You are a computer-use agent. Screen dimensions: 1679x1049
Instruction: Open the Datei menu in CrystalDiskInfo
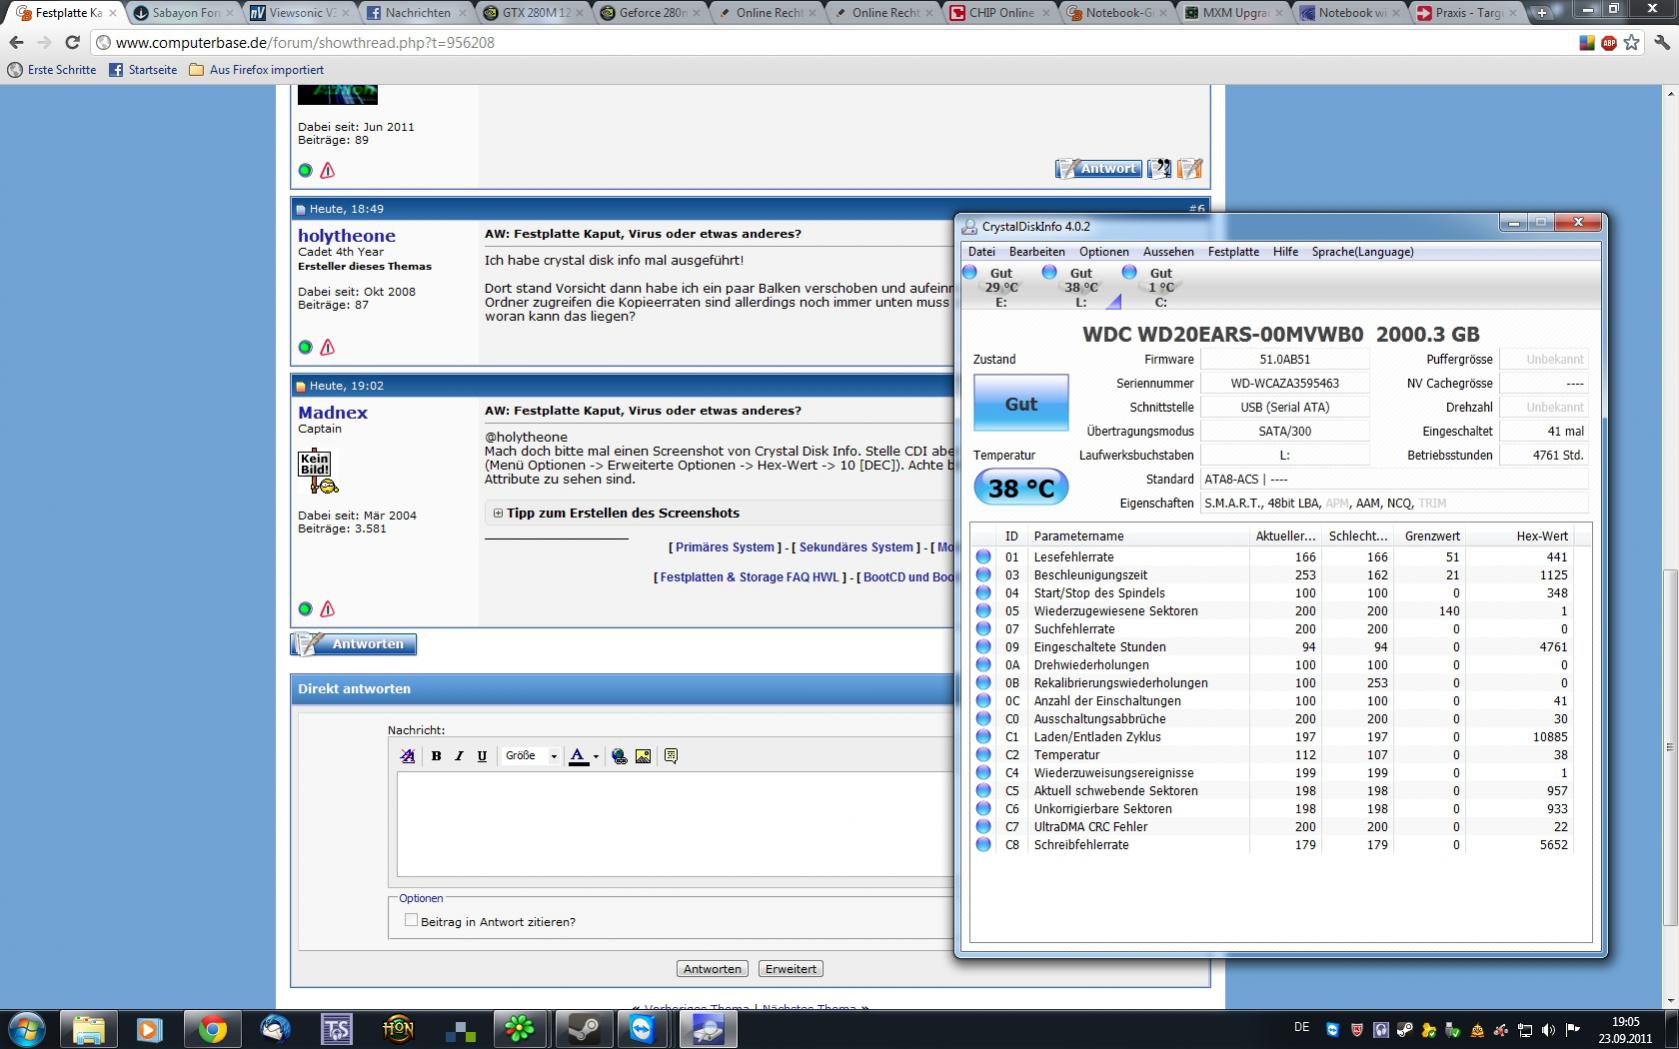(981, 252)
